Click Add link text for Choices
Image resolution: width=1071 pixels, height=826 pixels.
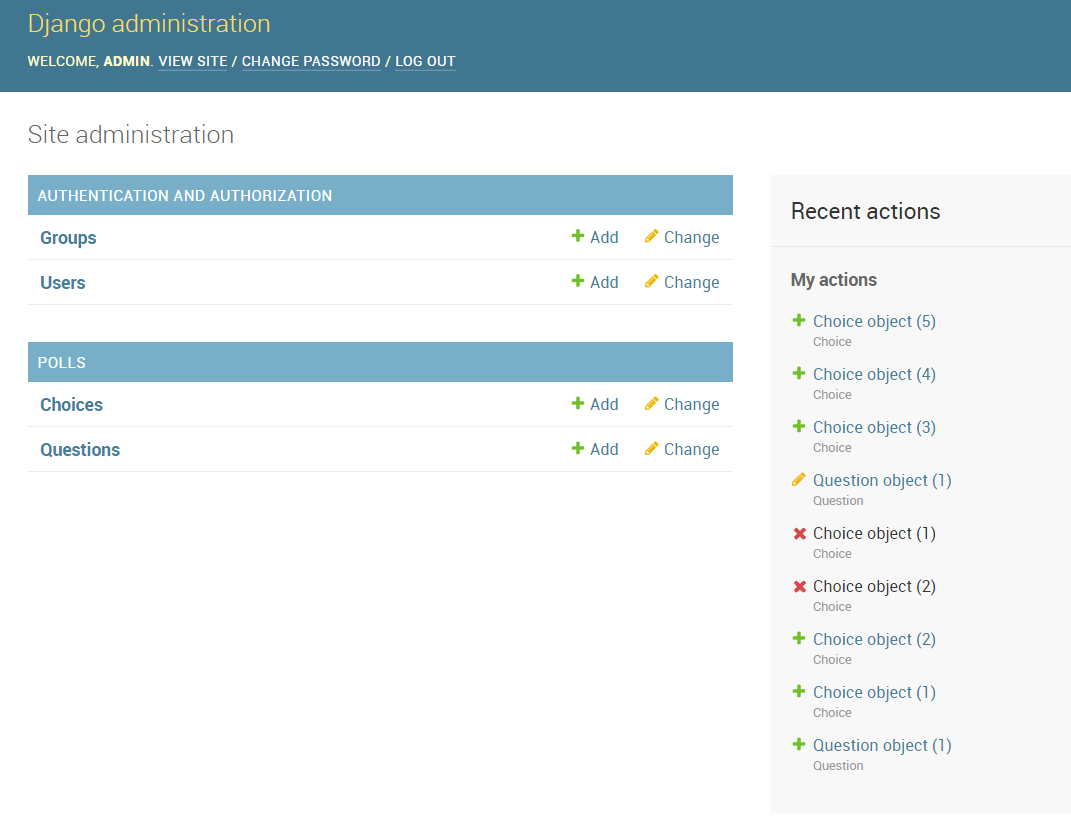pos(604,404)
